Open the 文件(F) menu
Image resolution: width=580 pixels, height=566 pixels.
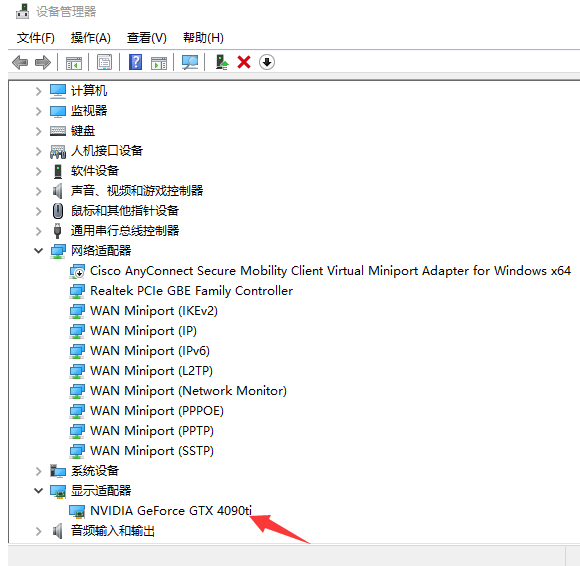pyautogui.click(x=36, y=38)
